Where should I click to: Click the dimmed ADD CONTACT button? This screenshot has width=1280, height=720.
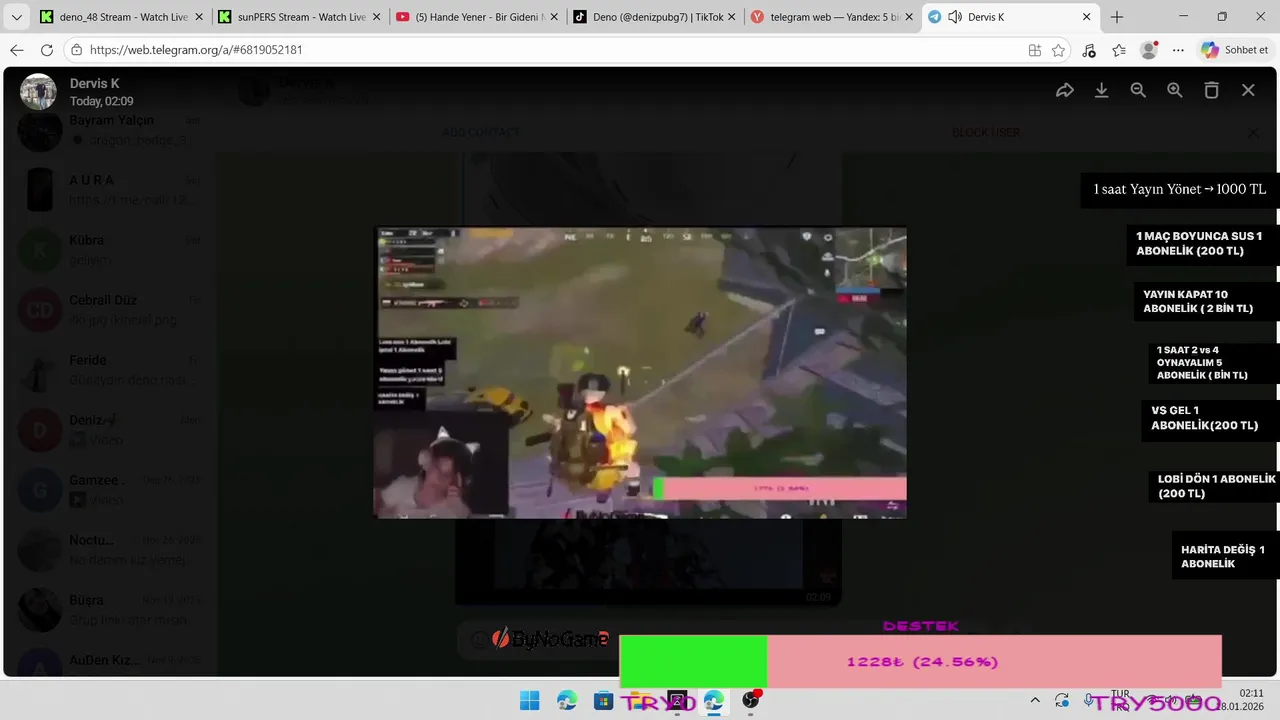click(481, 132)
